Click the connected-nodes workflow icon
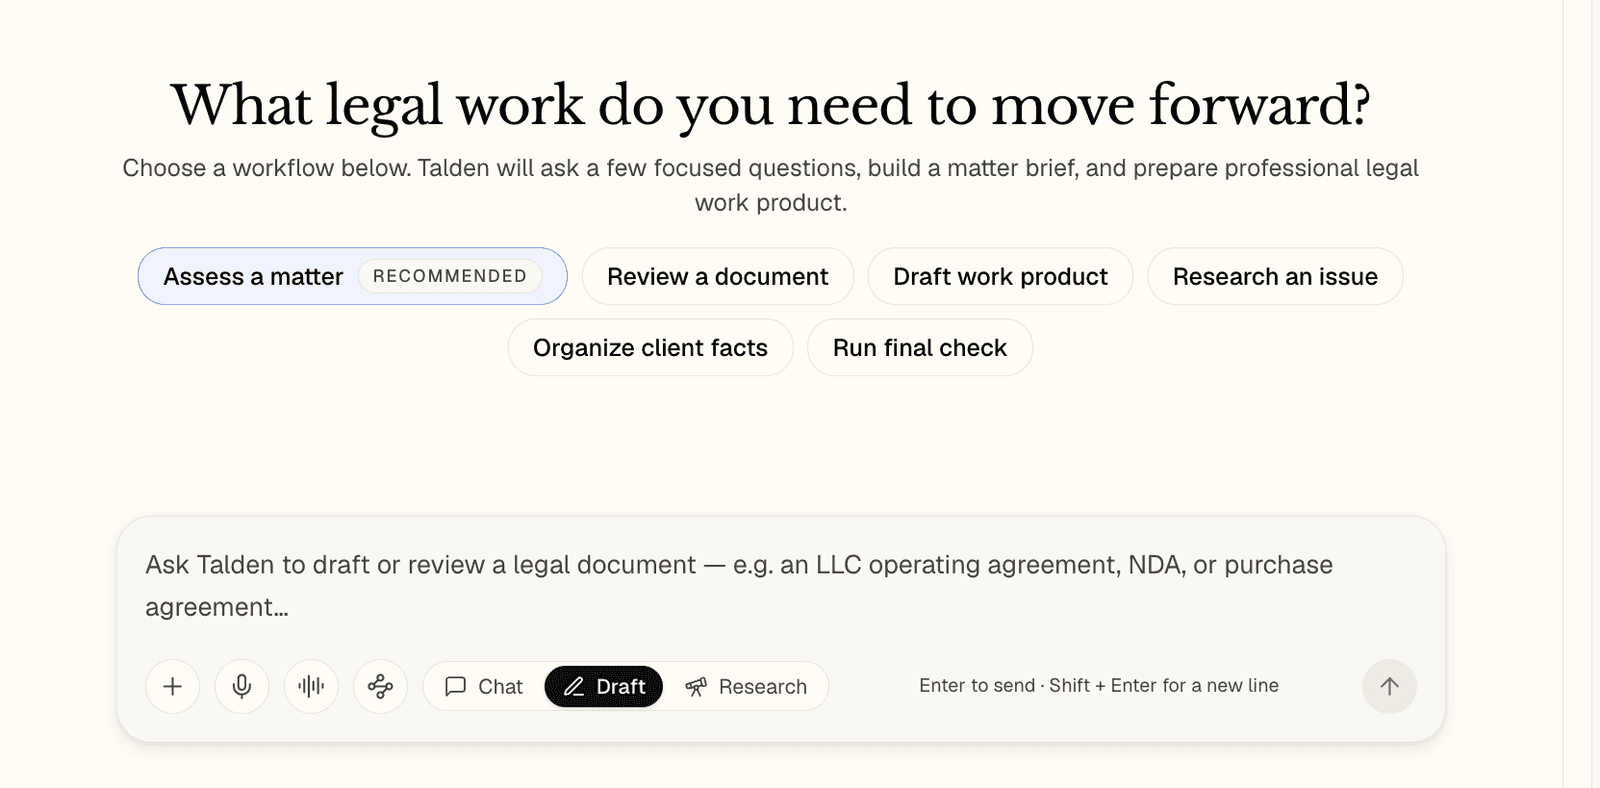Screen dimensions: 1600x788 [380, 686]
